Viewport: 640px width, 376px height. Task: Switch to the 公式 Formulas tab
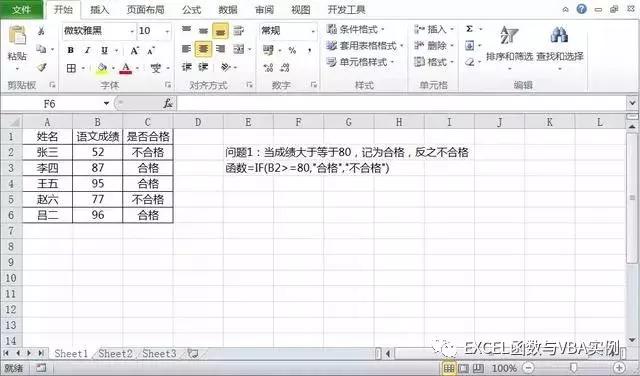191,9
